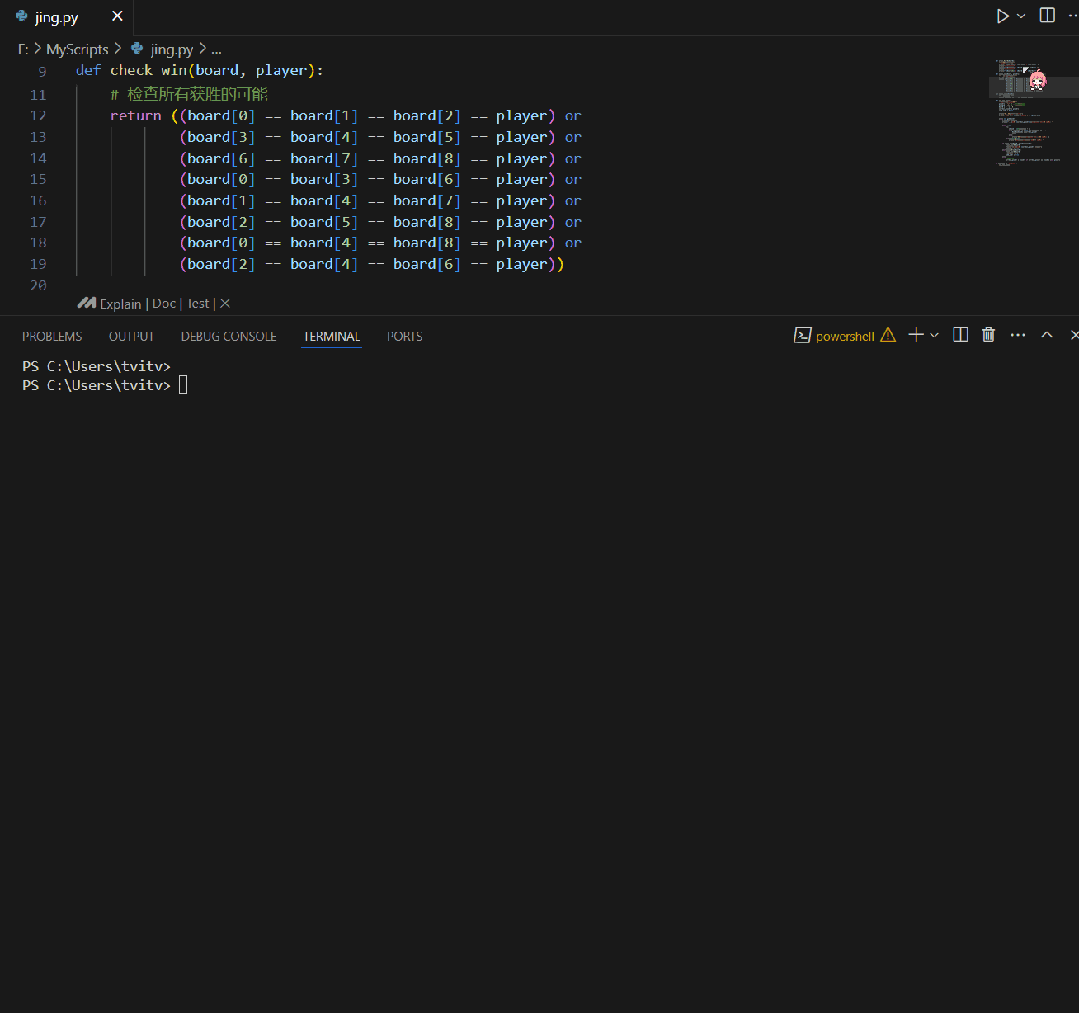Split the editor to the right
This screenshot has height=1013, width=1079.
click(x=1047, y=16)
